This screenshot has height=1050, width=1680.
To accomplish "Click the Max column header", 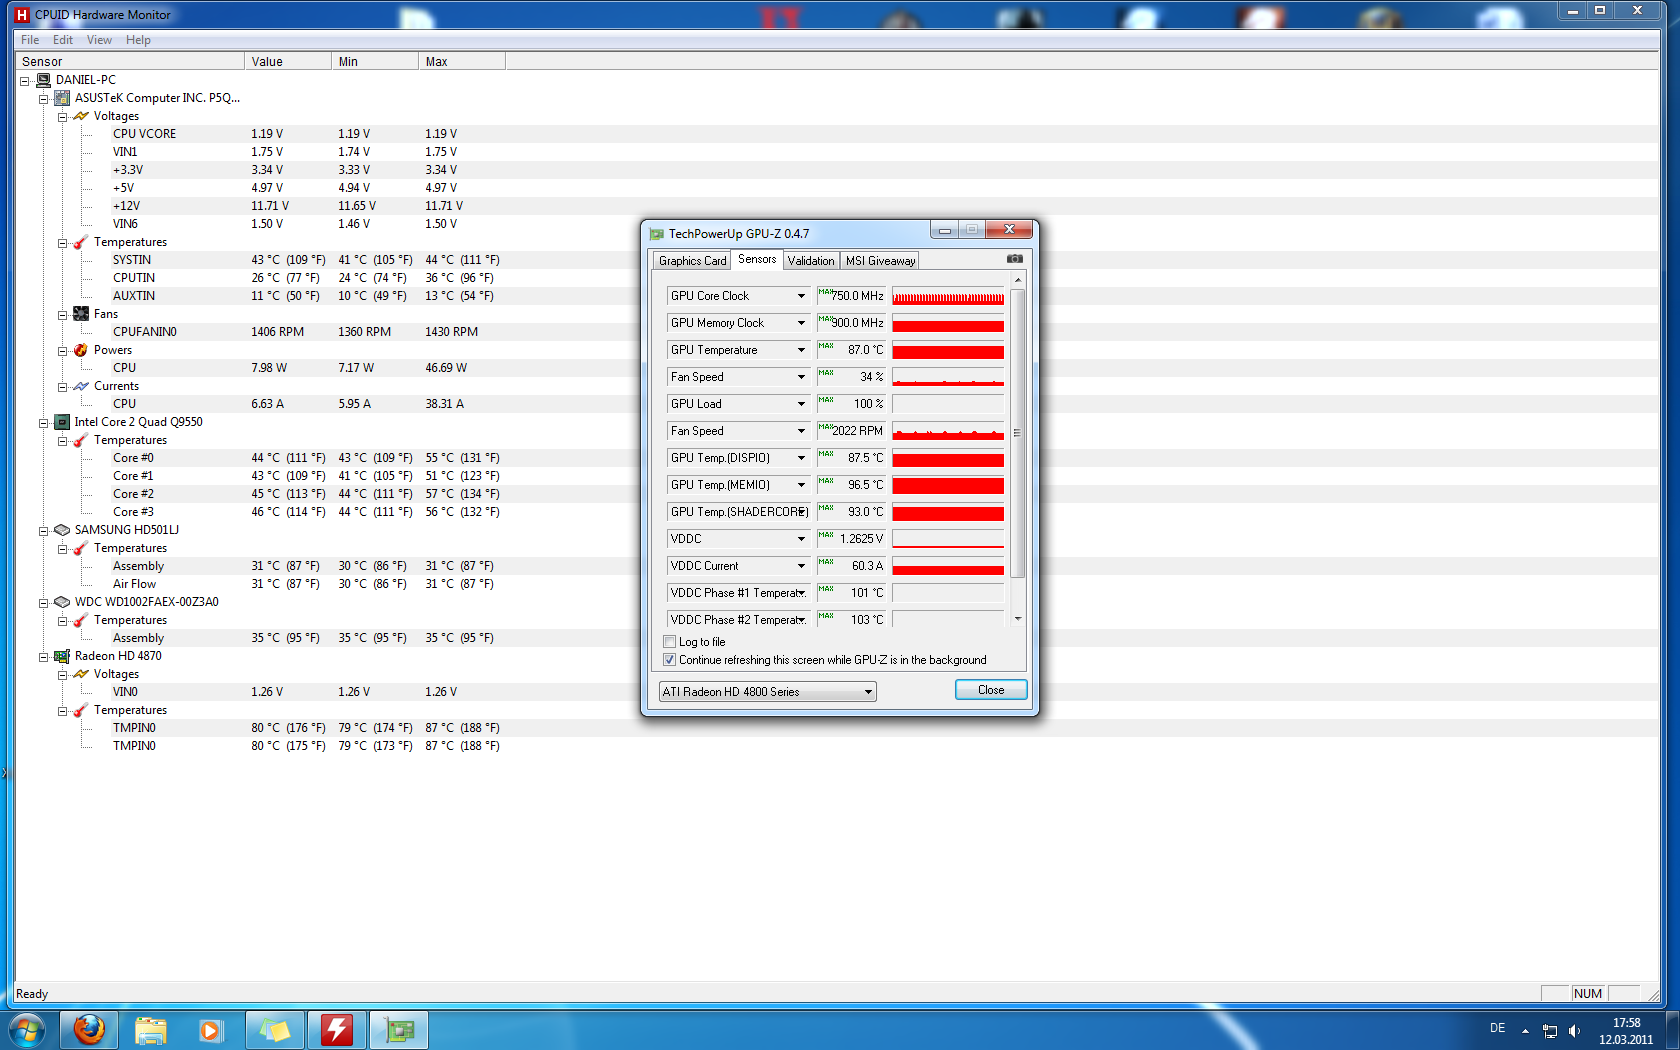I will (x=462, y=62).
